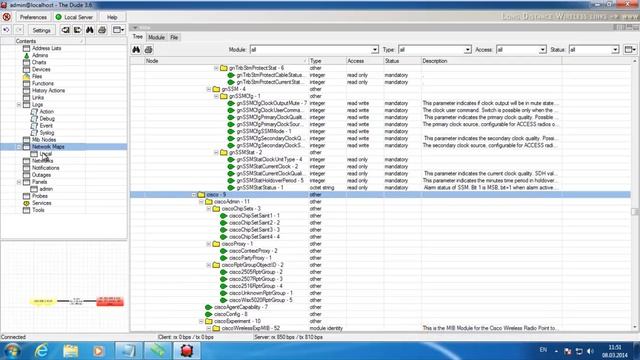Viewport: 640px width, 360px height.
Task: Click the printer icon in left toolbar
Action: (102, 30)
